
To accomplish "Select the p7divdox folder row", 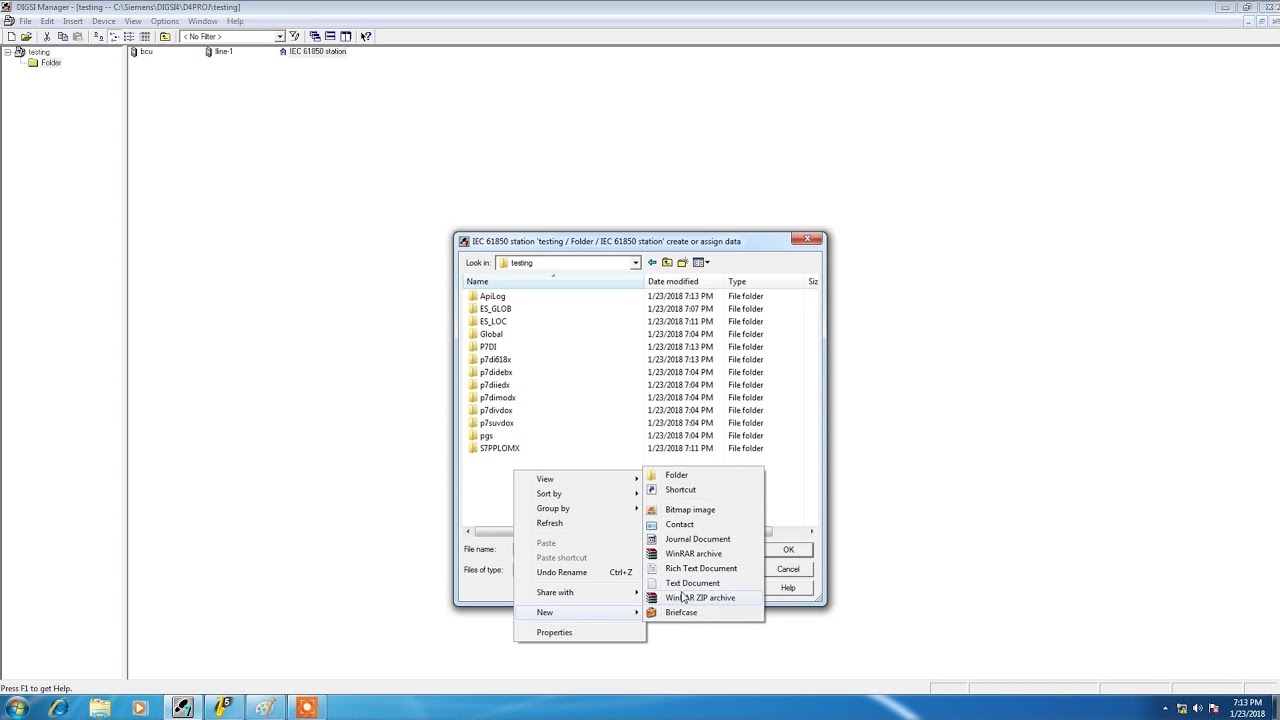I will [640, 411].
